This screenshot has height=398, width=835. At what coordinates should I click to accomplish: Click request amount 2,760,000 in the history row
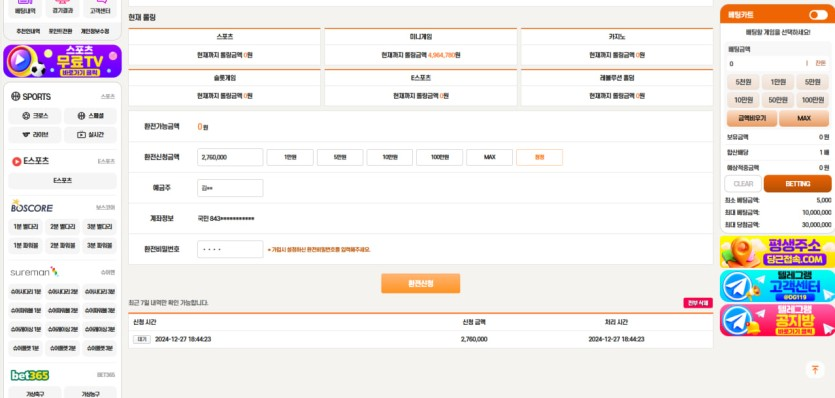pyautogui.click(x=474, y=339)
